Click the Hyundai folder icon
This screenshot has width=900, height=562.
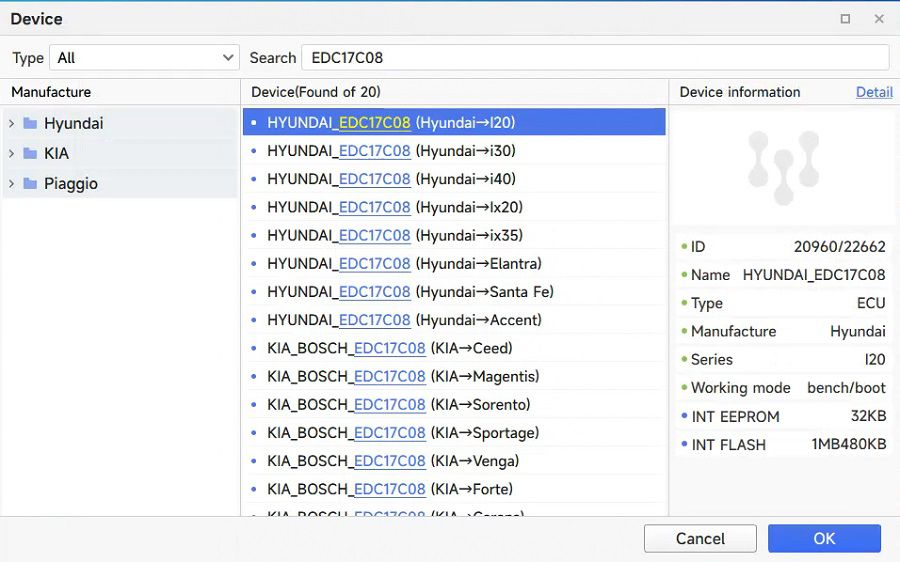(30, 124)
